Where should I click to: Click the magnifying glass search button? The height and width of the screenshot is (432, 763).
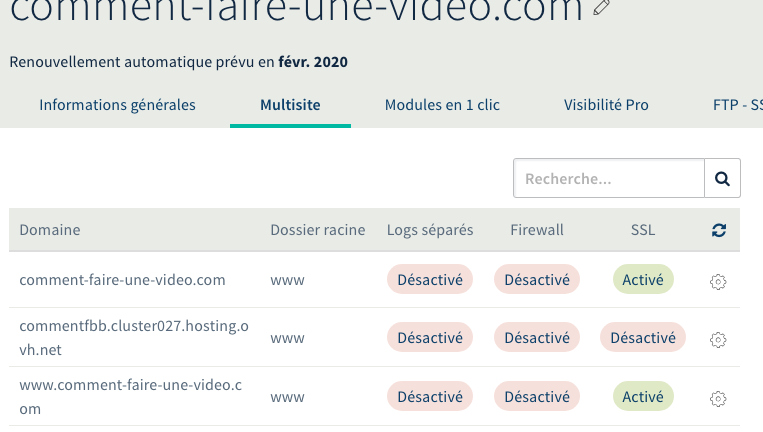pyautogui.click(x=722, y=179)
